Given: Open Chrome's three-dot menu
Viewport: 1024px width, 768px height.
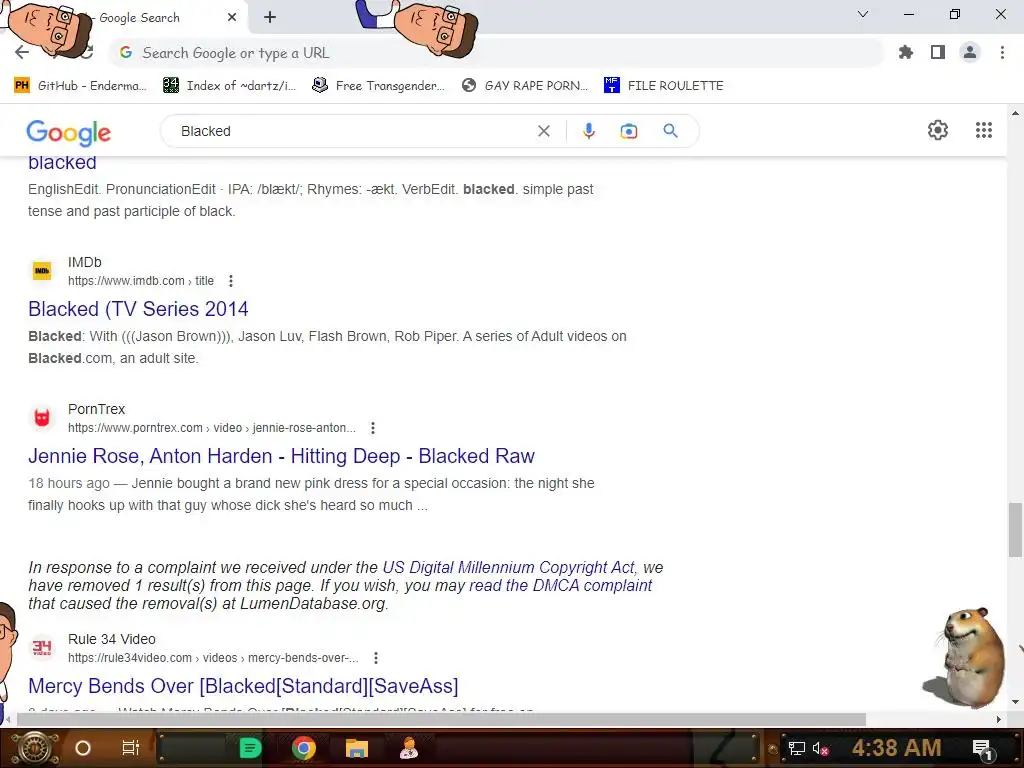Looking at the screenshot, I should click(1002, 52).
